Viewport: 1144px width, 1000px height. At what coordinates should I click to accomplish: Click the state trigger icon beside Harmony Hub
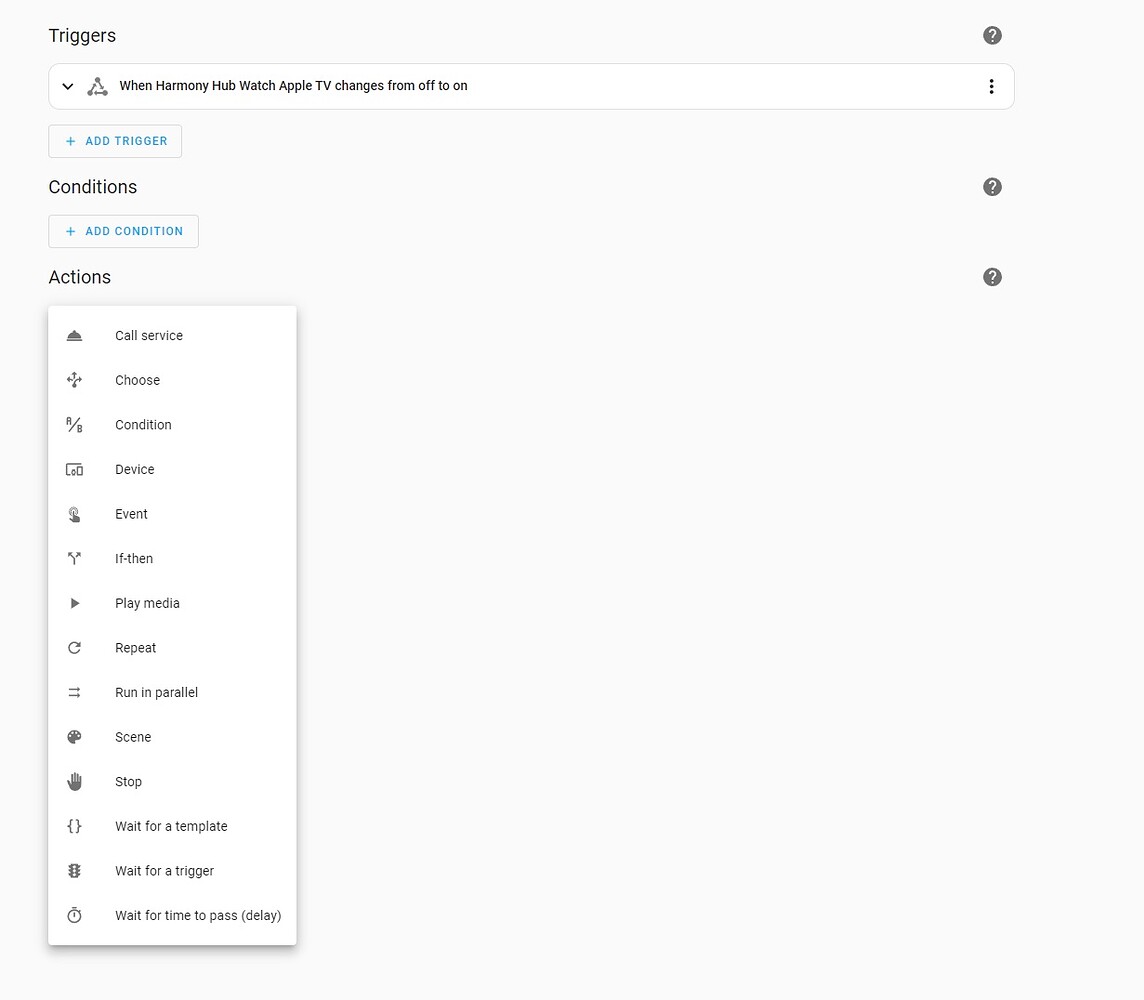[97, 86]
